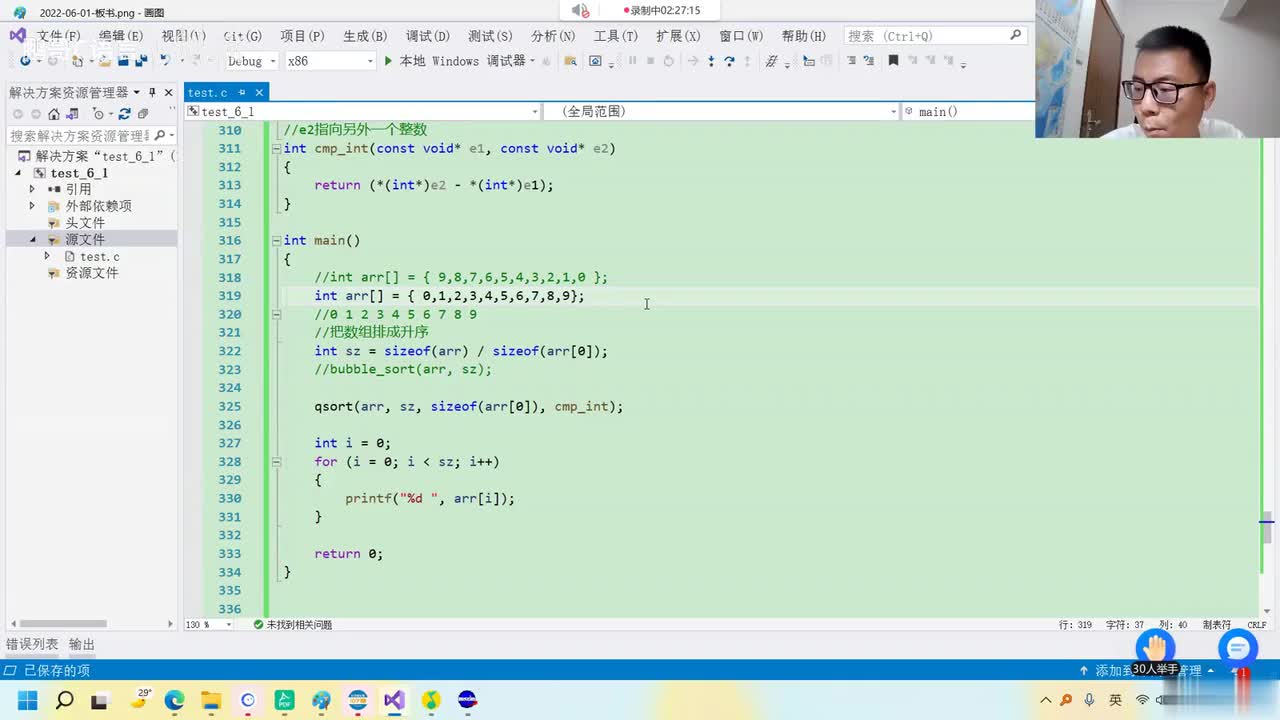Open the 编辑(E) menu

(121, 36)
